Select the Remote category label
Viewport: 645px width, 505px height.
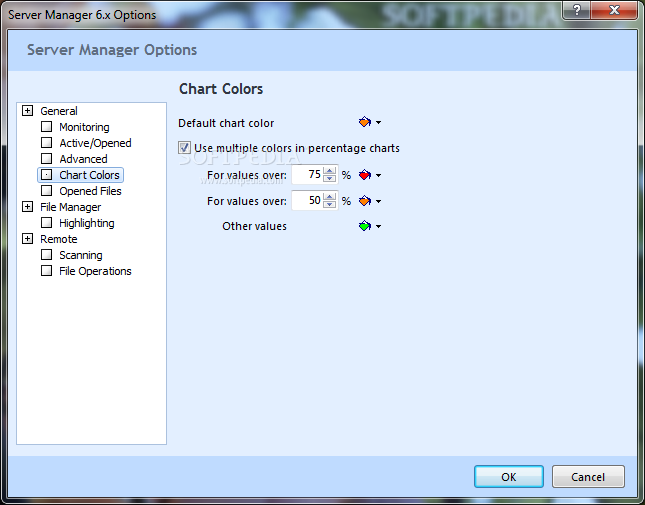[x=59, y=239]
